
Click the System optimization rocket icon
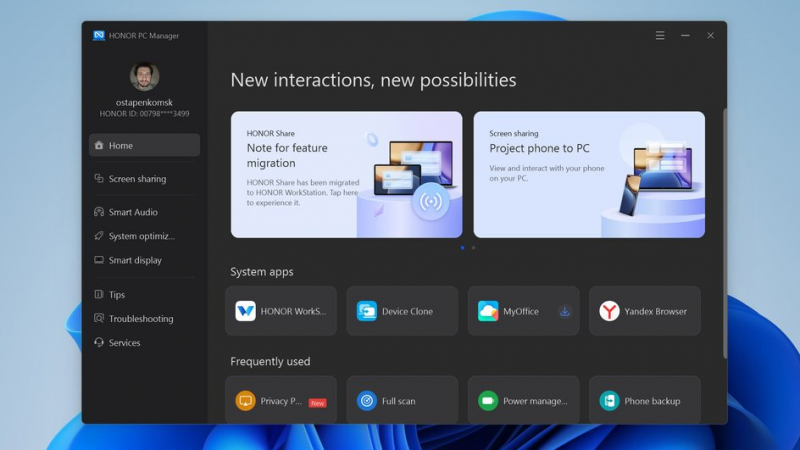pos(99,235)
